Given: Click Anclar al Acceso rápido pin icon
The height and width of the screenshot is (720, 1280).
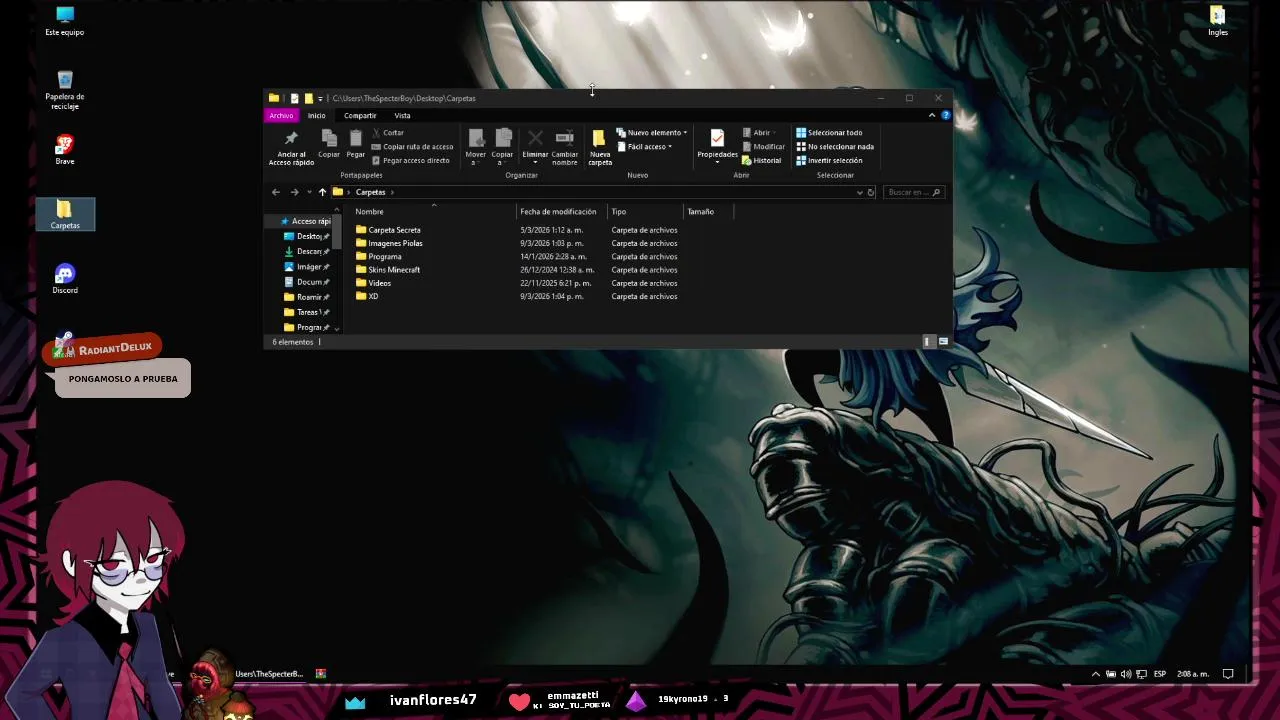Looking at the screenshot, I should pyautogui.click(x=291, y=138).
